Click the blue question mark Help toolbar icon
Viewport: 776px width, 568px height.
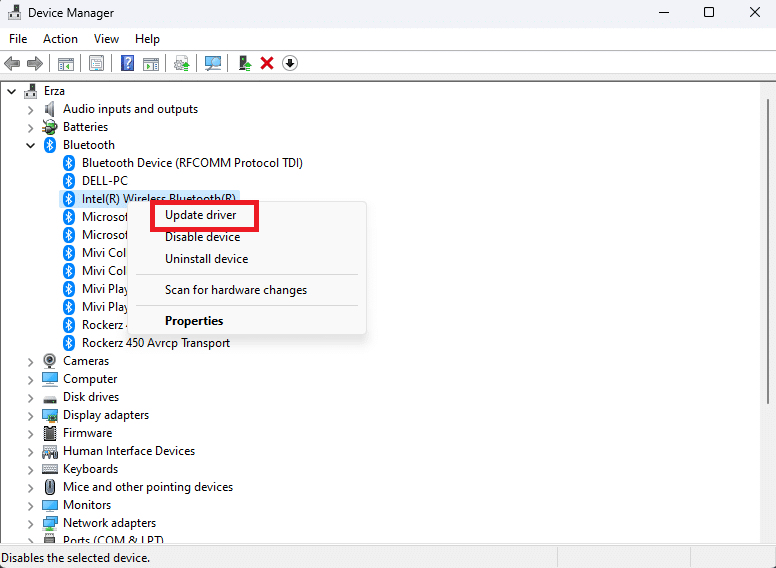[127, 63]
